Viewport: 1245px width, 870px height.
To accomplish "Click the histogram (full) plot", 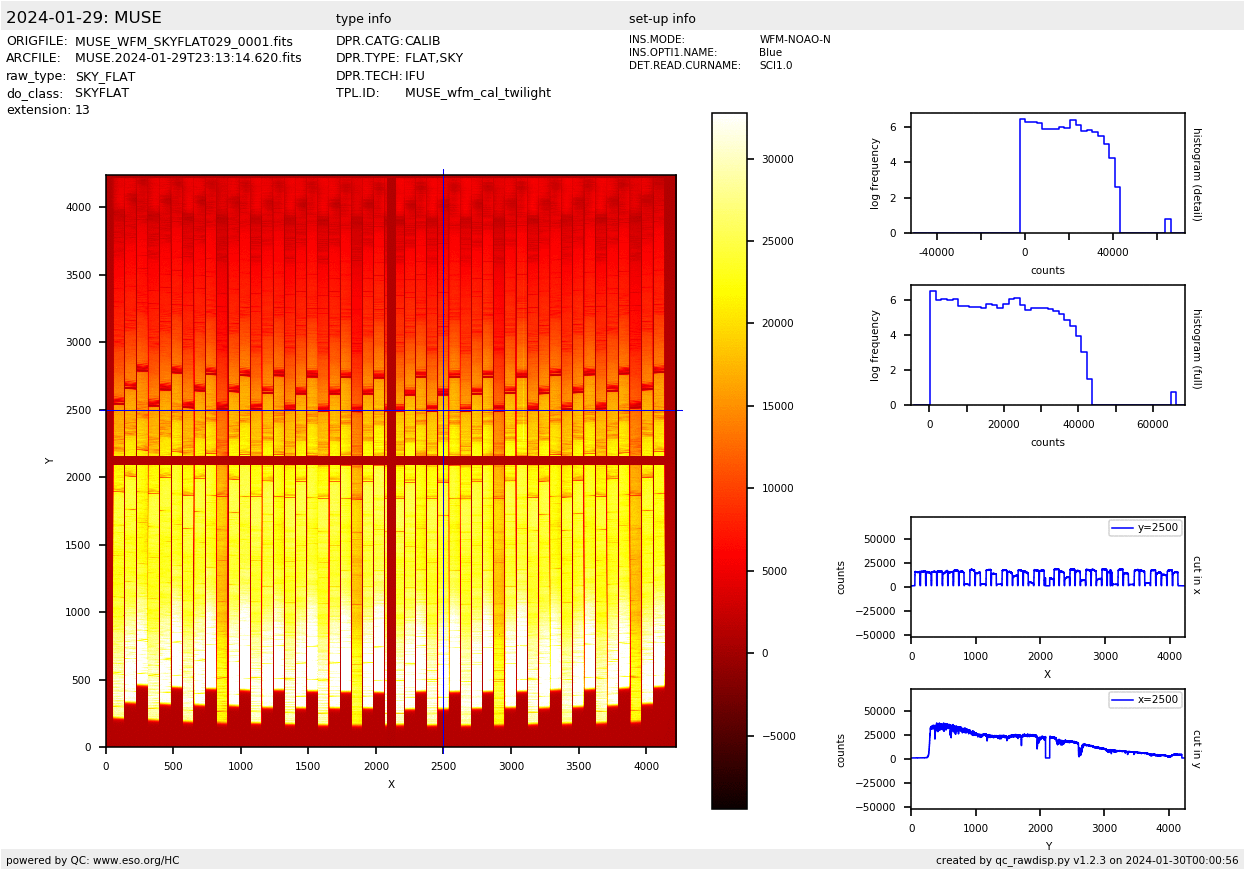I will 1047,345.
